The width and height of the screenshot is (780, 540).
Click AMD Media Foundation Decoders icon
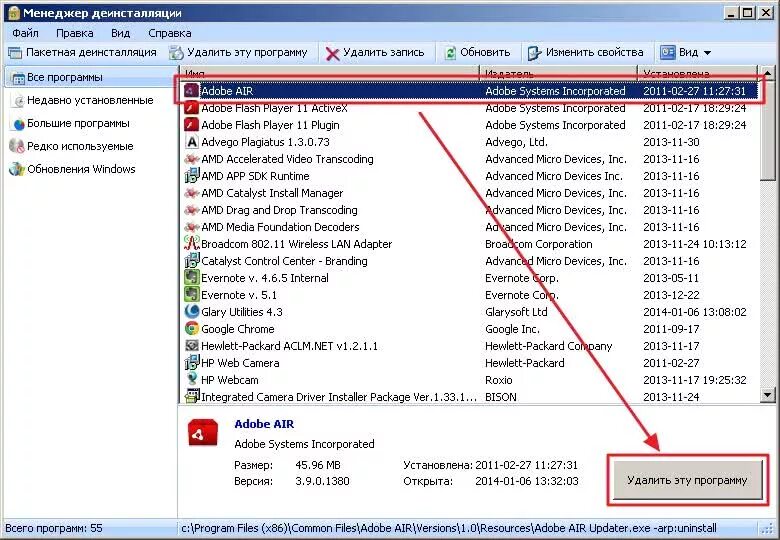192,227
